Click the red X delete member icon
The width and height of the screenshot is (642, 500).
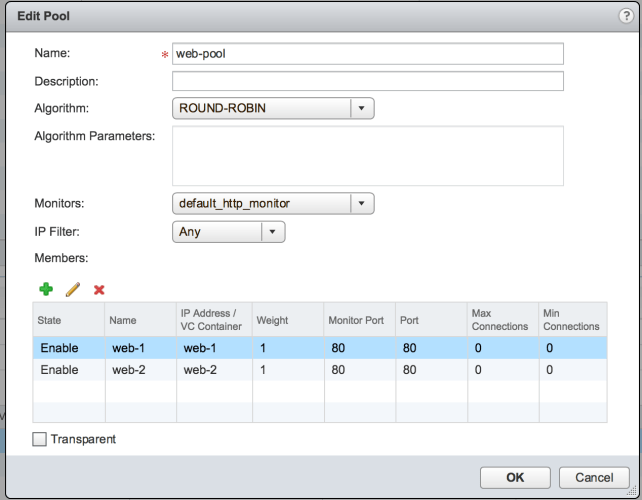99,289
